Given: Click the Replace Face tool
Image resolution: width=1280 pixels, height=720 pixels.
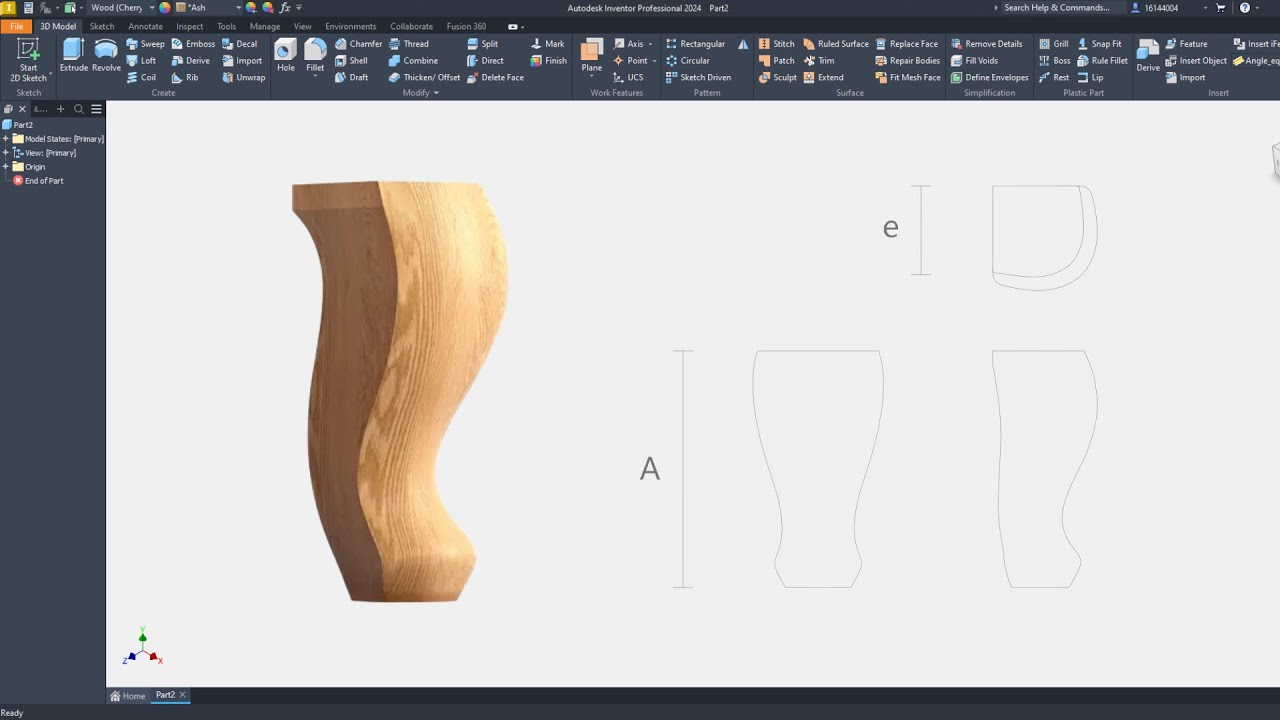Looking at the screenshot, I should (907, 44).
